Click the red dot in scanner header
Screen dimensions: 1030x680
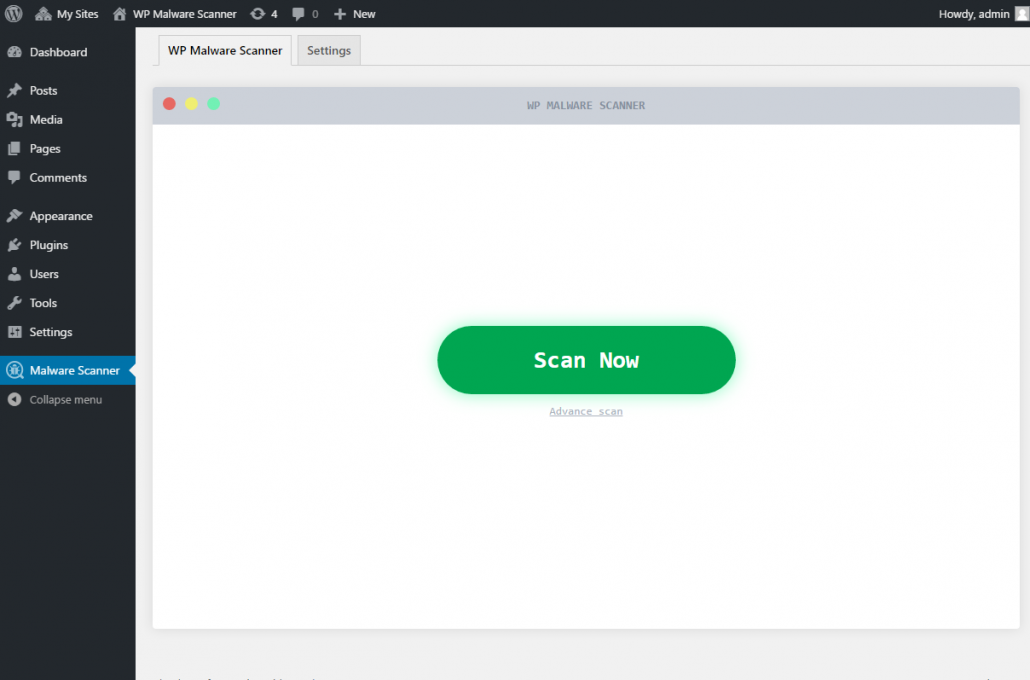pyautogui.click(x=169, y=104)
